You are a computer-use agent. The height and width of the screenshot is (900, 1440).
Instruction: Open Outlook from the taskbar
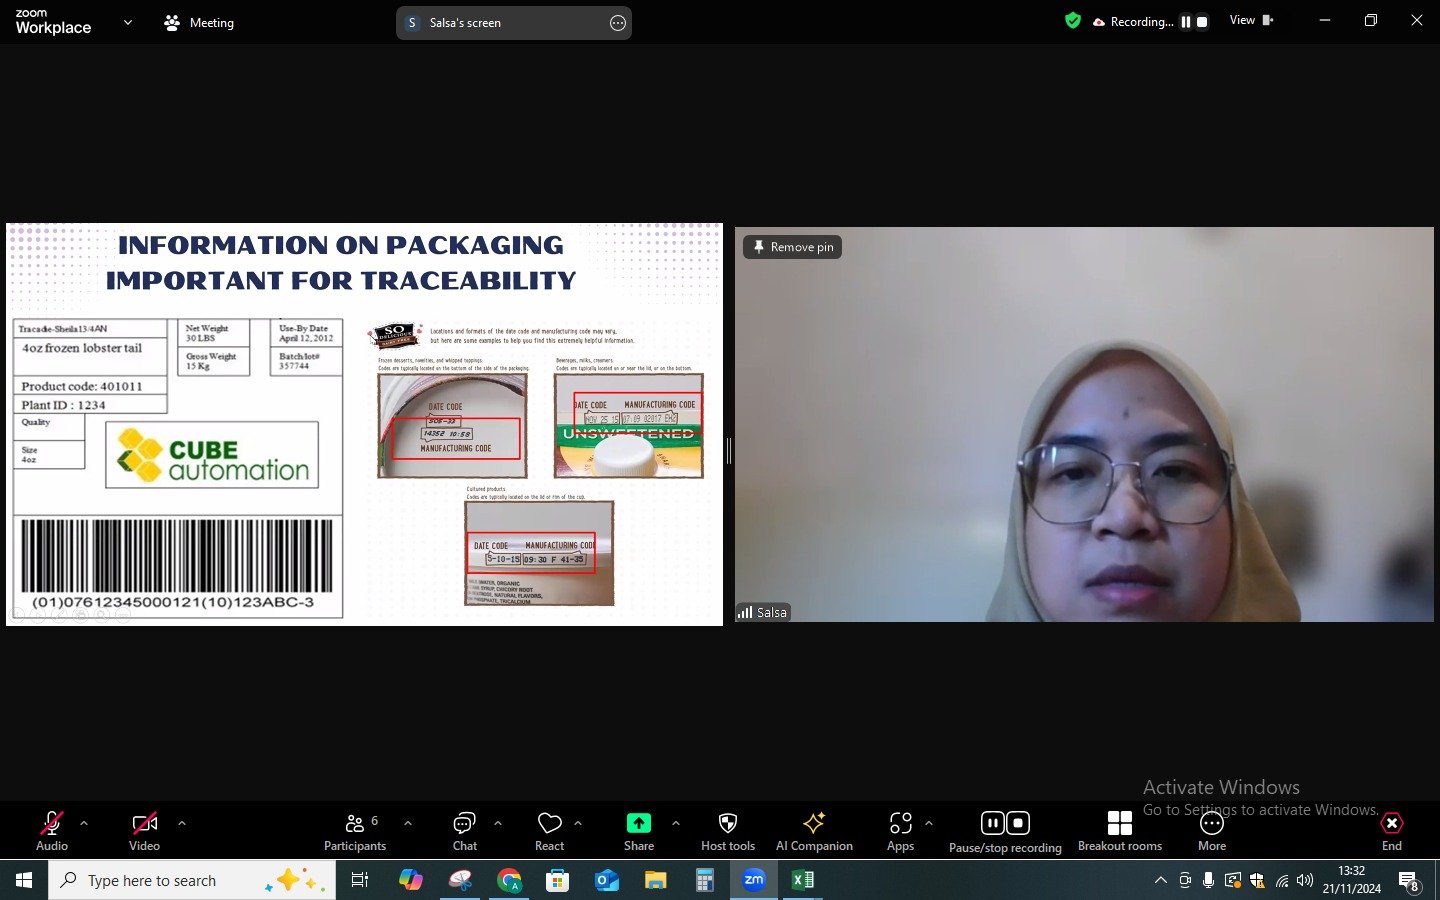(x=607, y=880)
